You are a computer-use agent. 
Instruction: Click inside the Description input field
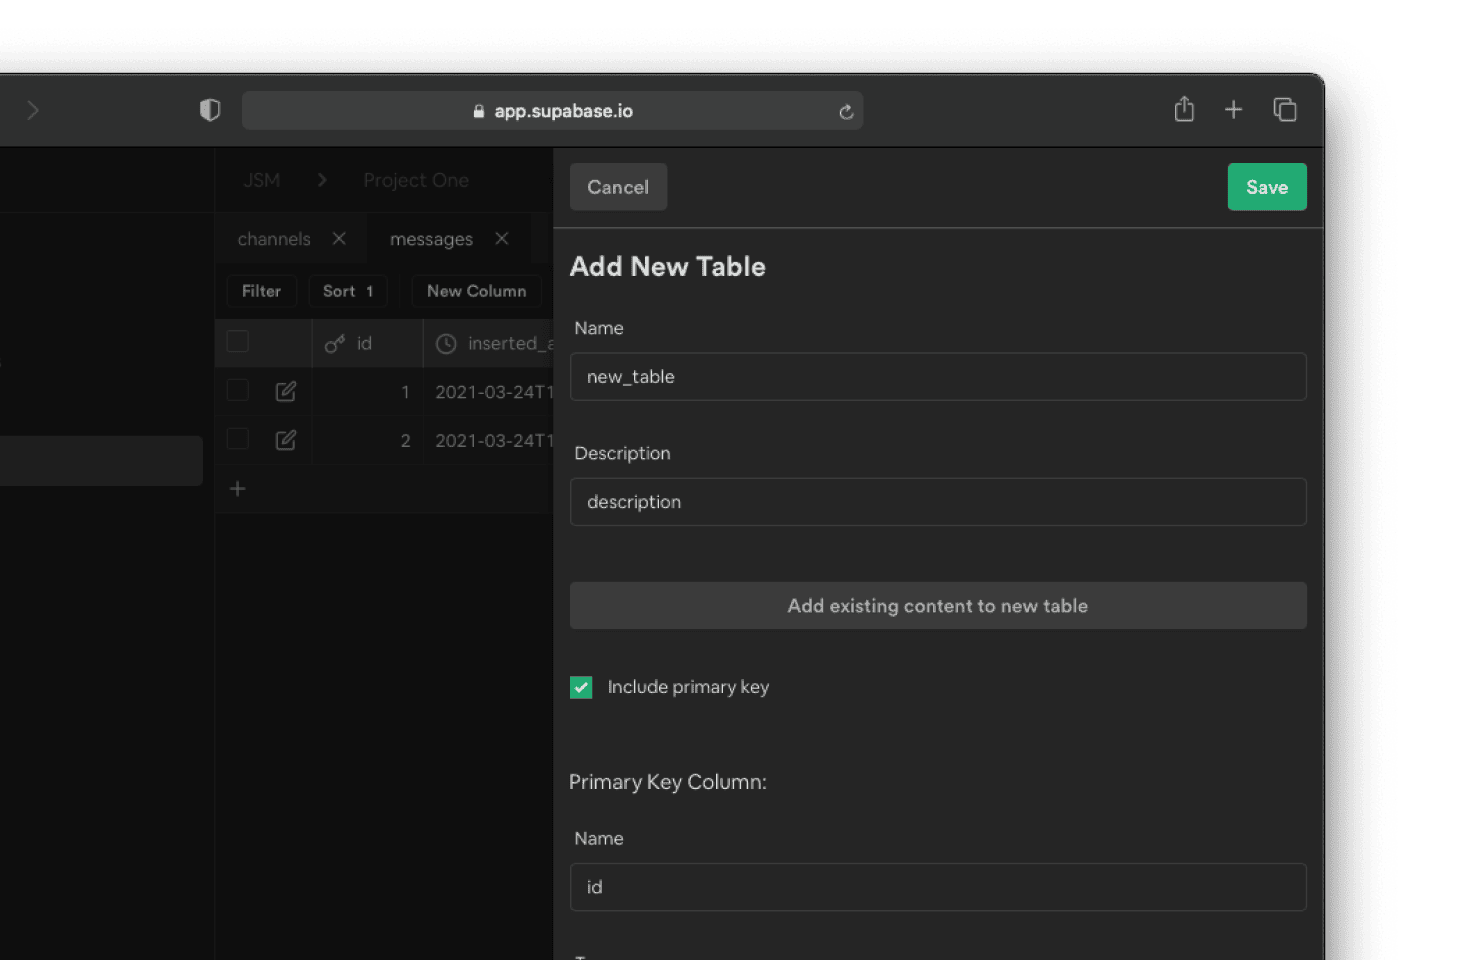pos(937,502)
